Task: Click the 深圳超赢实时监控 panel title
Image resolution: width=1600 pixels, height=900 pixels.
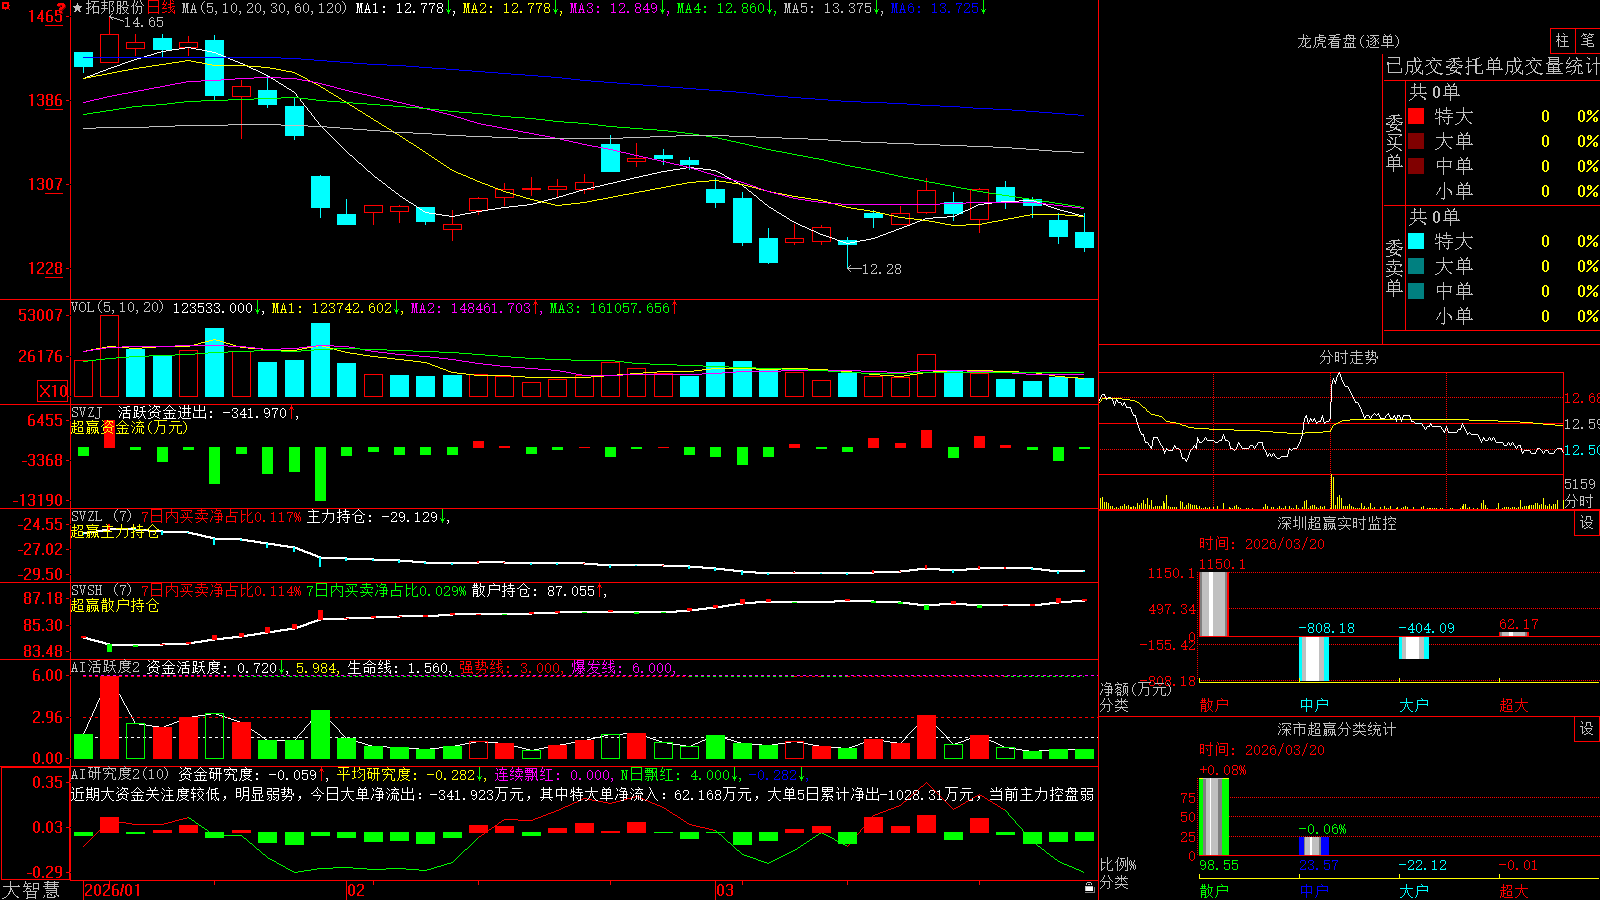Action: [x=1336, y=523]
